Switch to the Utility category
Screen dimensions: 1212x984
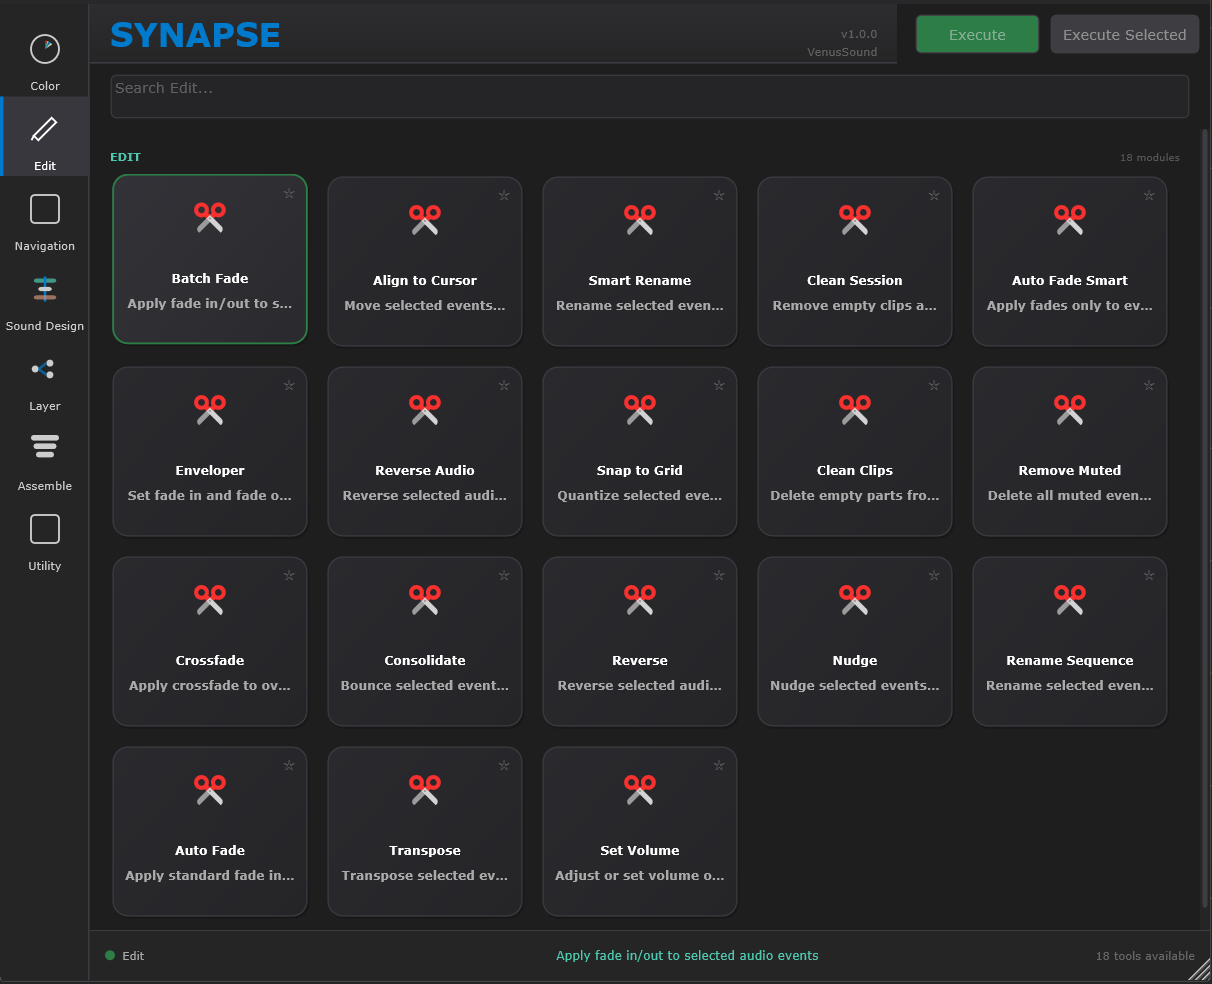coord(45,537)
